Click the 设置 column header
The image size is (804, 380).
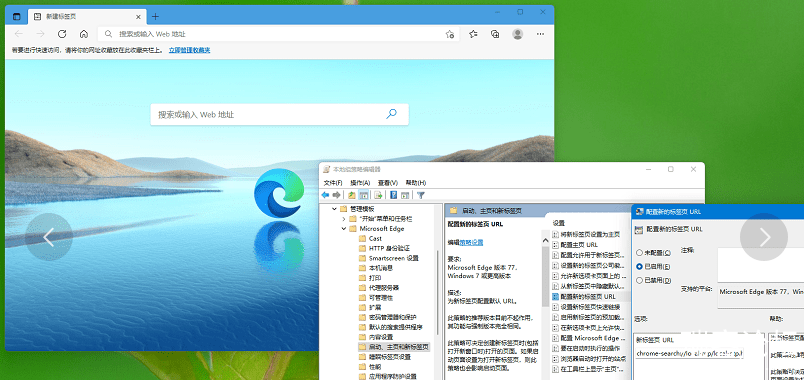pyautogui.click(x=559, y=223)
